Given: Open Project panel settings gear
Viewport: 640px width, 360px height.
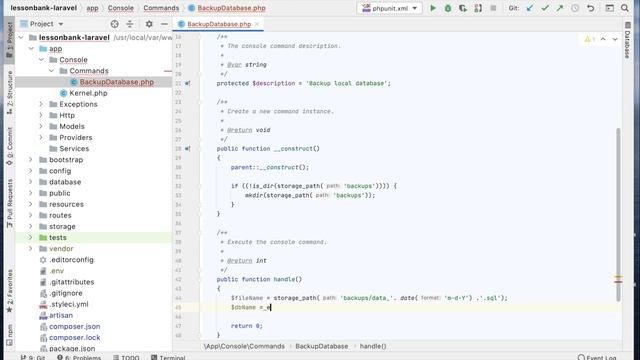Looking at the screenshot, I should click(x=149, y=24).
